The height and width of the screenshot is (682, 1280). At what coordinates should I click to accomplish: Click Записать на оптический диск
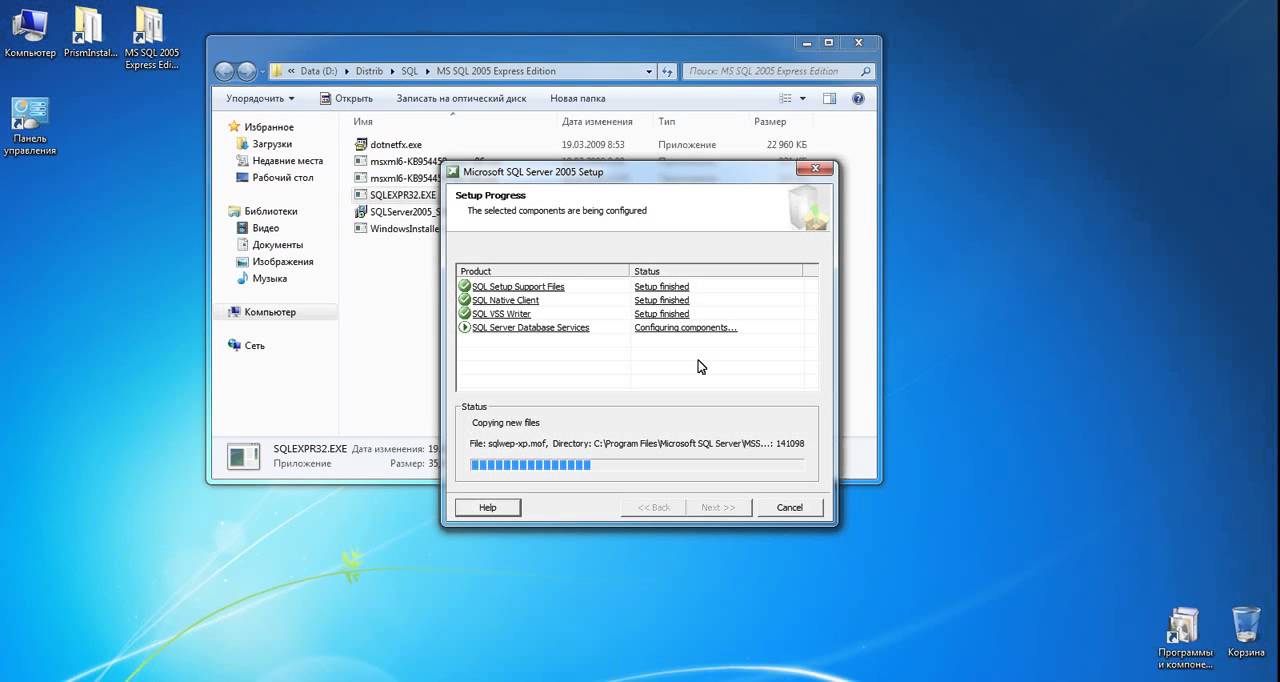click(x=461, y=99)
